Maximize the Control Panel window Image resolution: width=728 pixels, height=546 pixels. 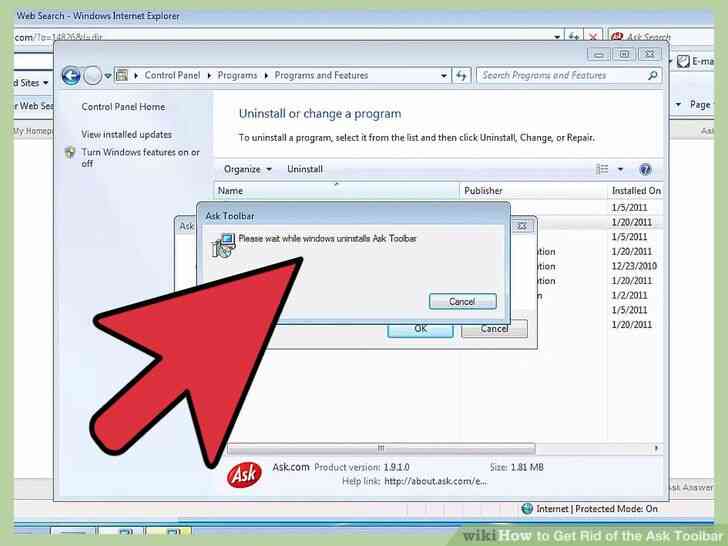coord(624,54)
